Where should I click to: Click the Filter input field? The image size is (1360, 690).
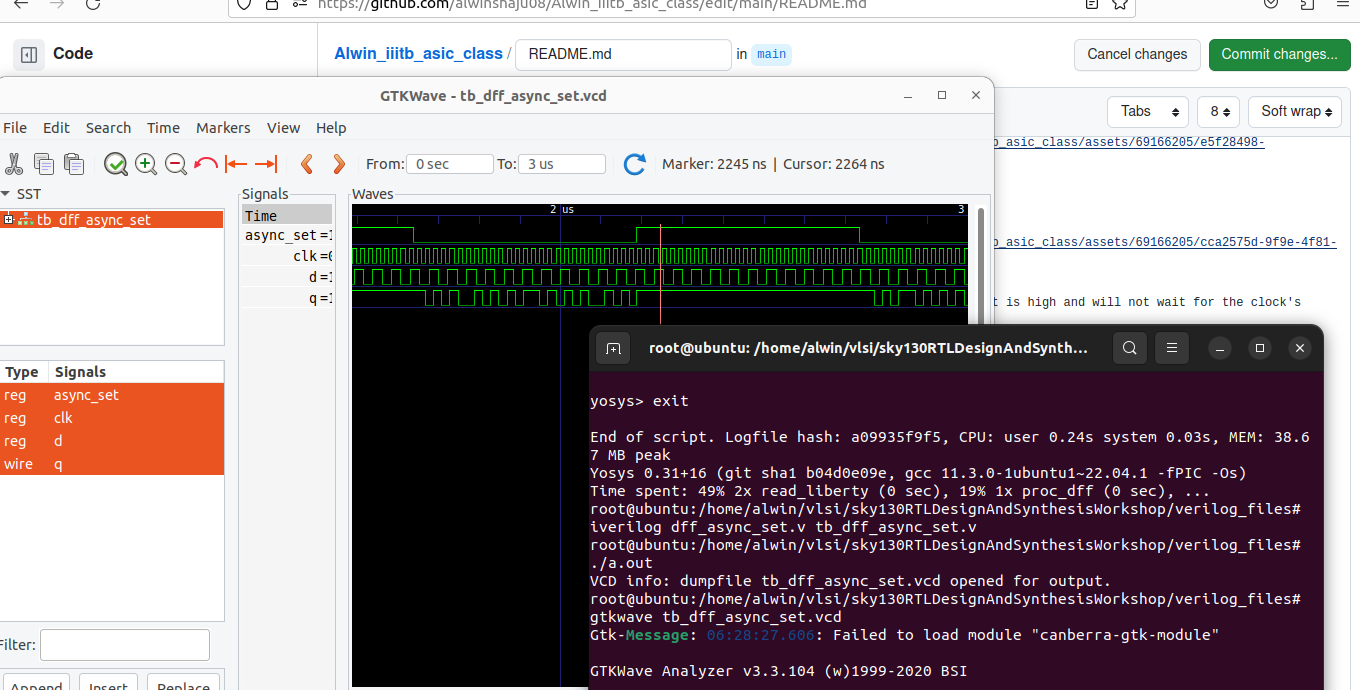pos(124,644)
